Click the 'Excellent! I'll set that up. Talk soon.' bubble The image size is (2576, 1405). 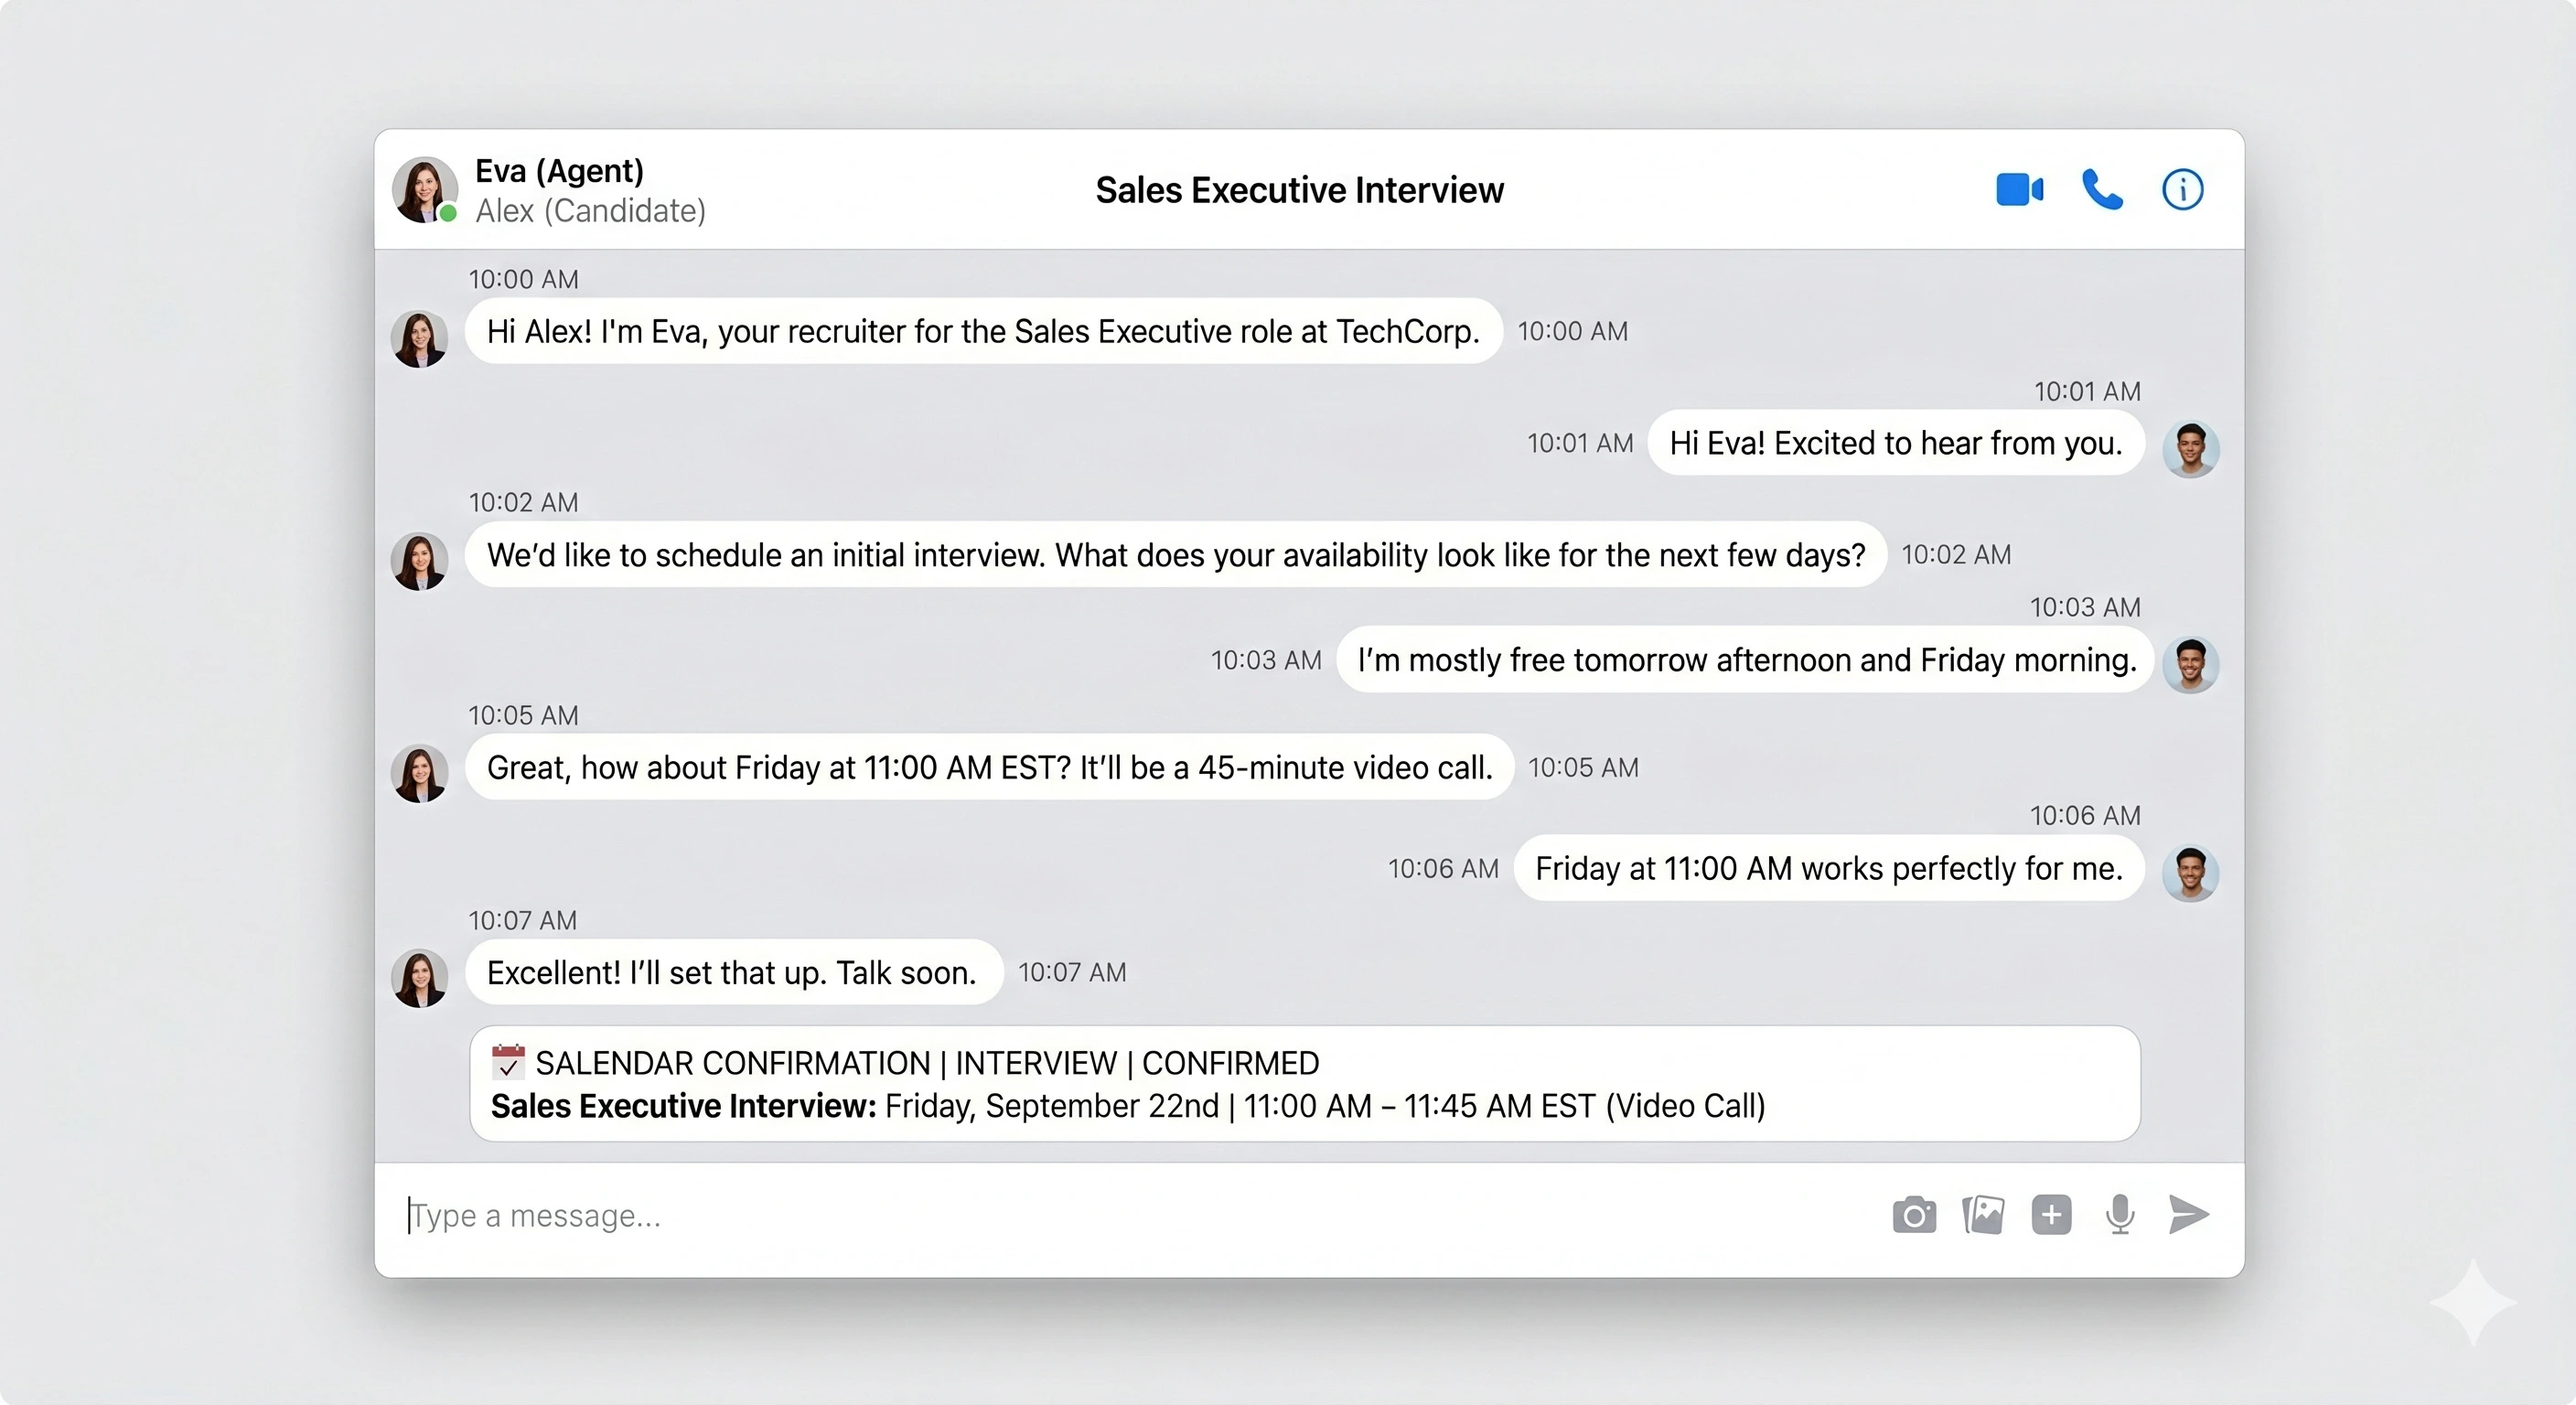pyautogui.click(x=733, y=972)
